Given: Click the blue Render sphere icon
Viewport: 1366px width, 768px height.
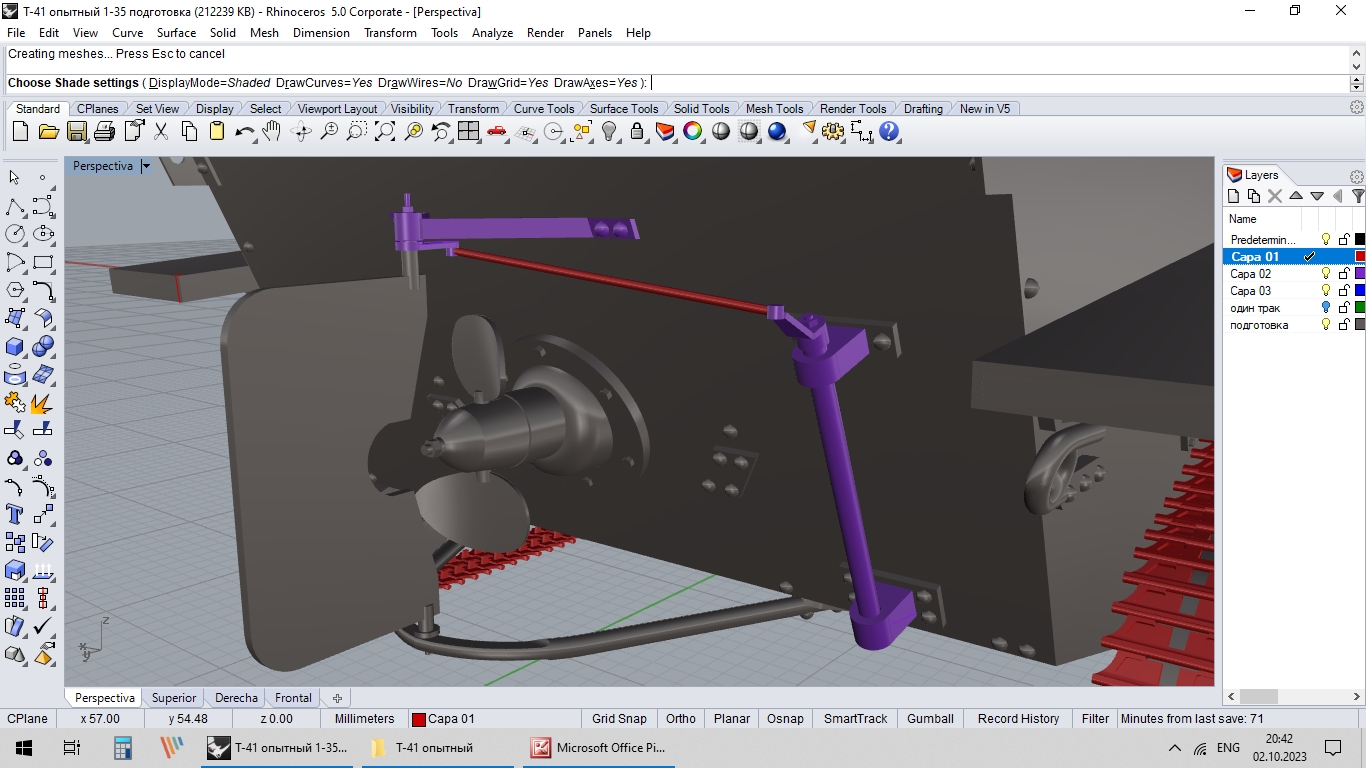Looking at the screenshot, I should click(777, 131).
